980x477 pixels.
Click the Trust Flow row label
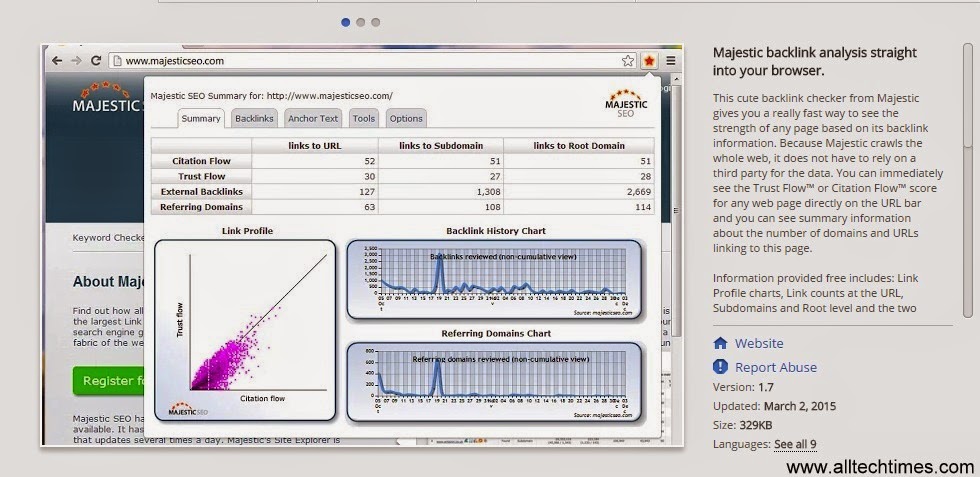pos(201,176)
